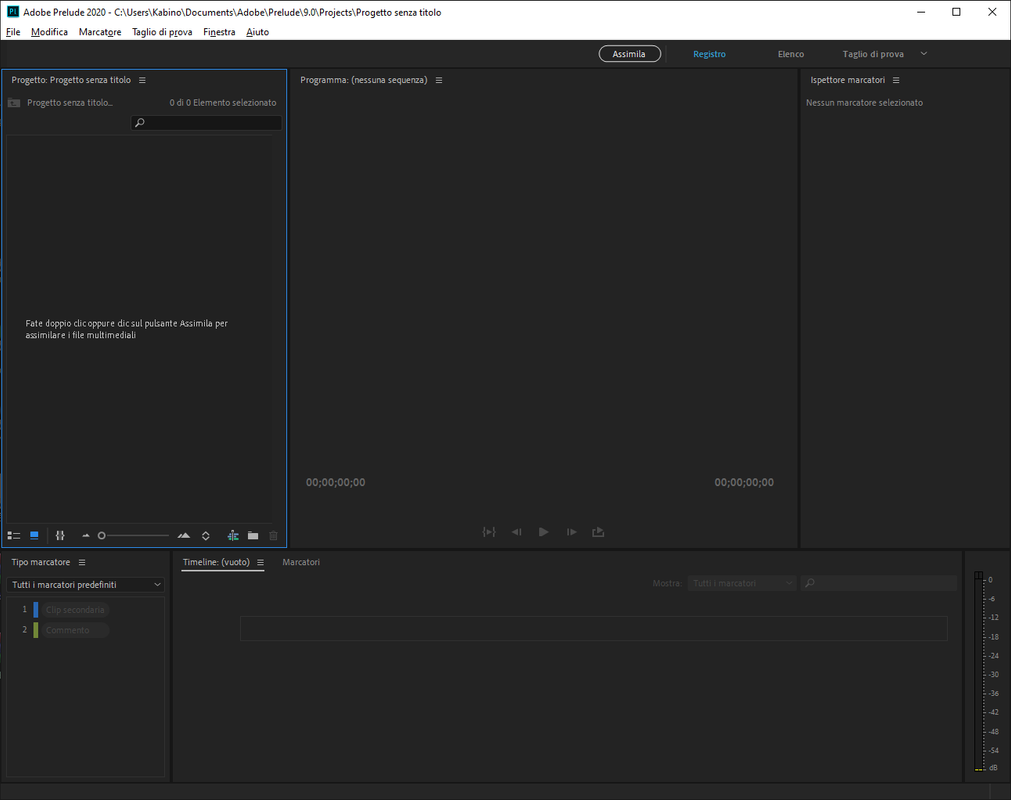Open the Progetto panel menu icon
1011x800 pixels.
tap(142, 80)
